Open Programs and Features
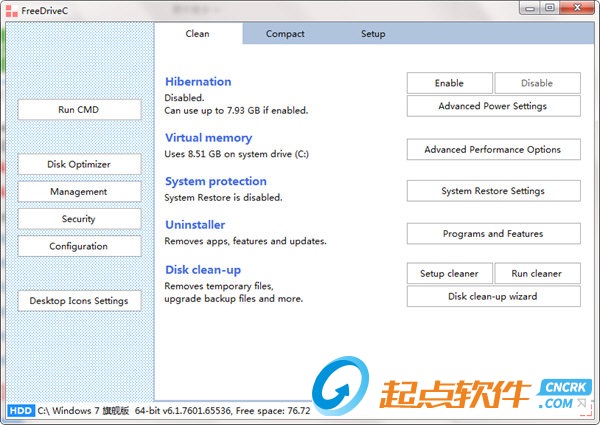This screenshot has width=600, height=425. tap(493, 234)
